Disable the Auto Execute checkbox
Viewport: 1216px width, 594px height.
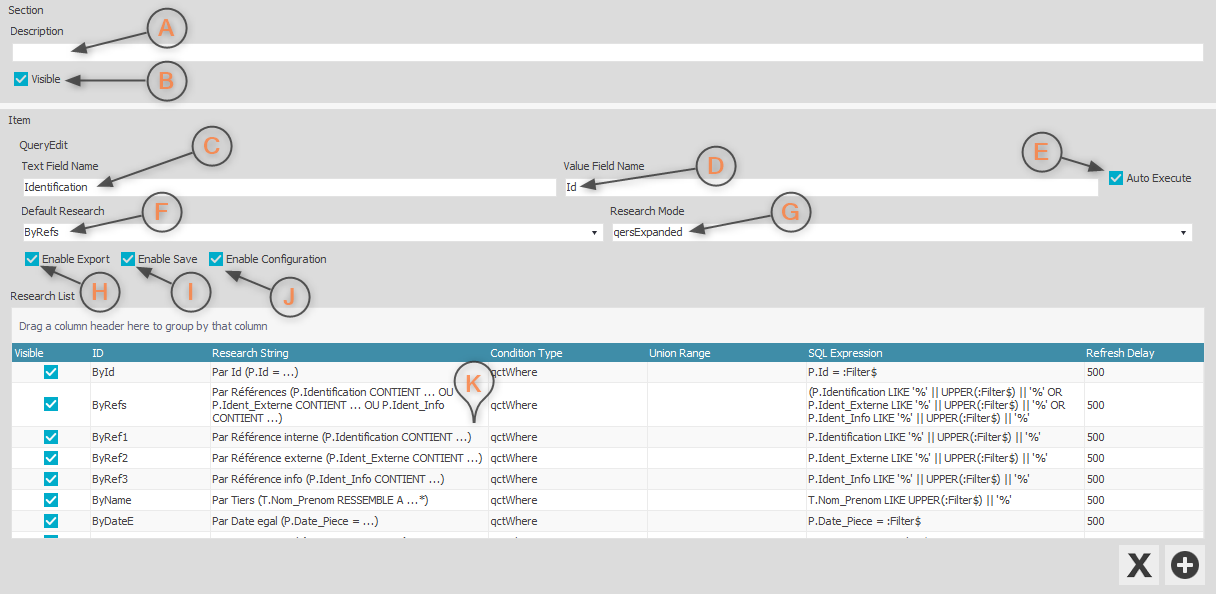click(x=1116, y=178)
